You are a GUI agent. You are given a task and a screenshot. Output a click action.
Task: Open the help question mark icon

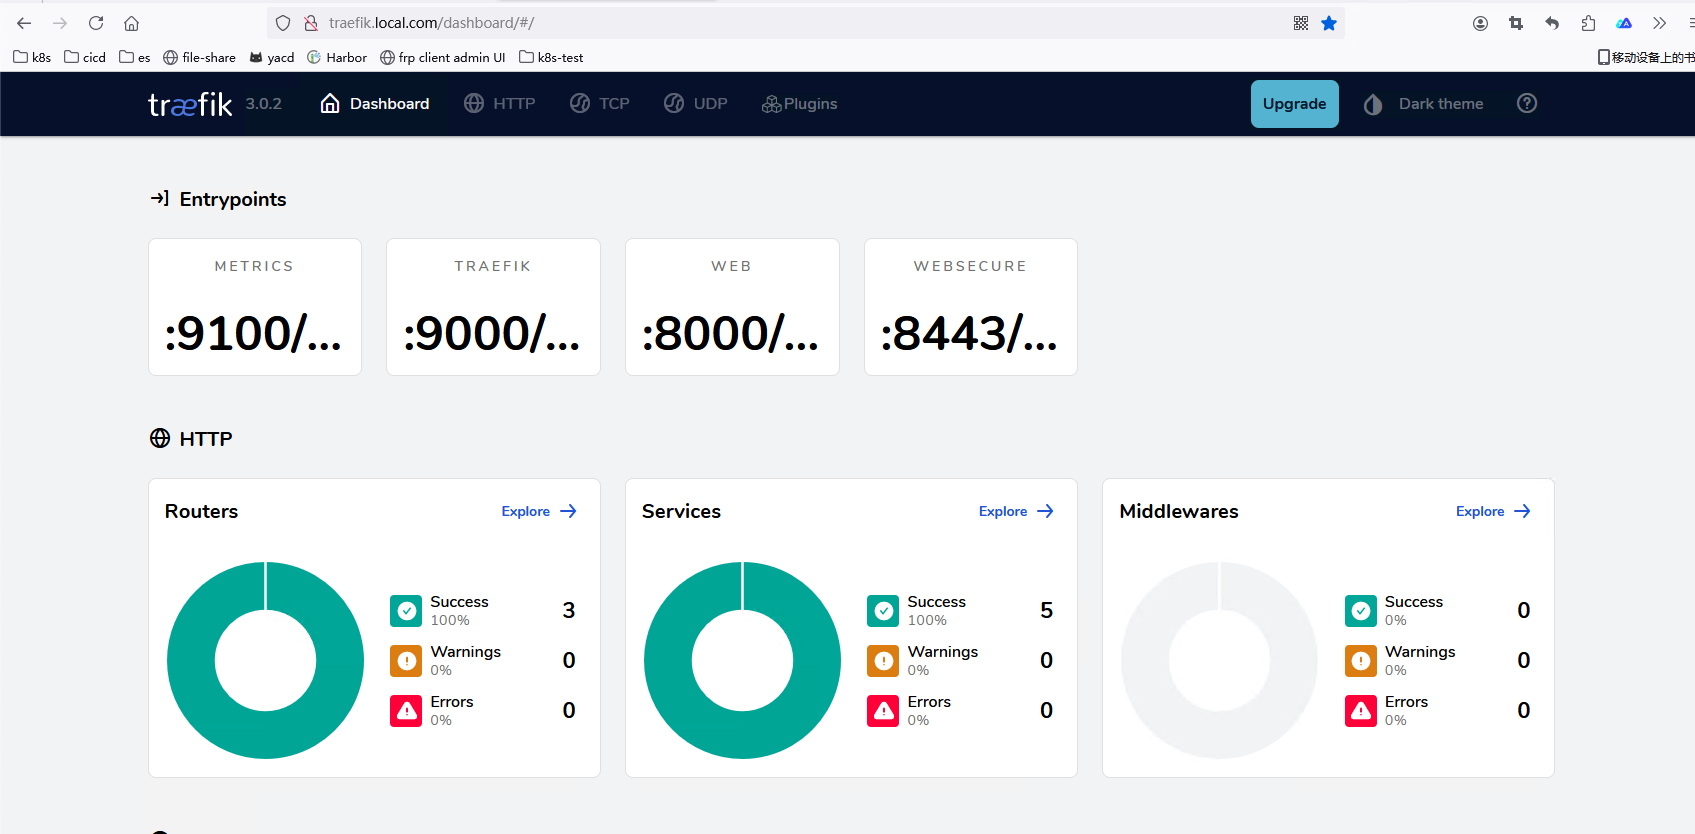point(1527,103)
